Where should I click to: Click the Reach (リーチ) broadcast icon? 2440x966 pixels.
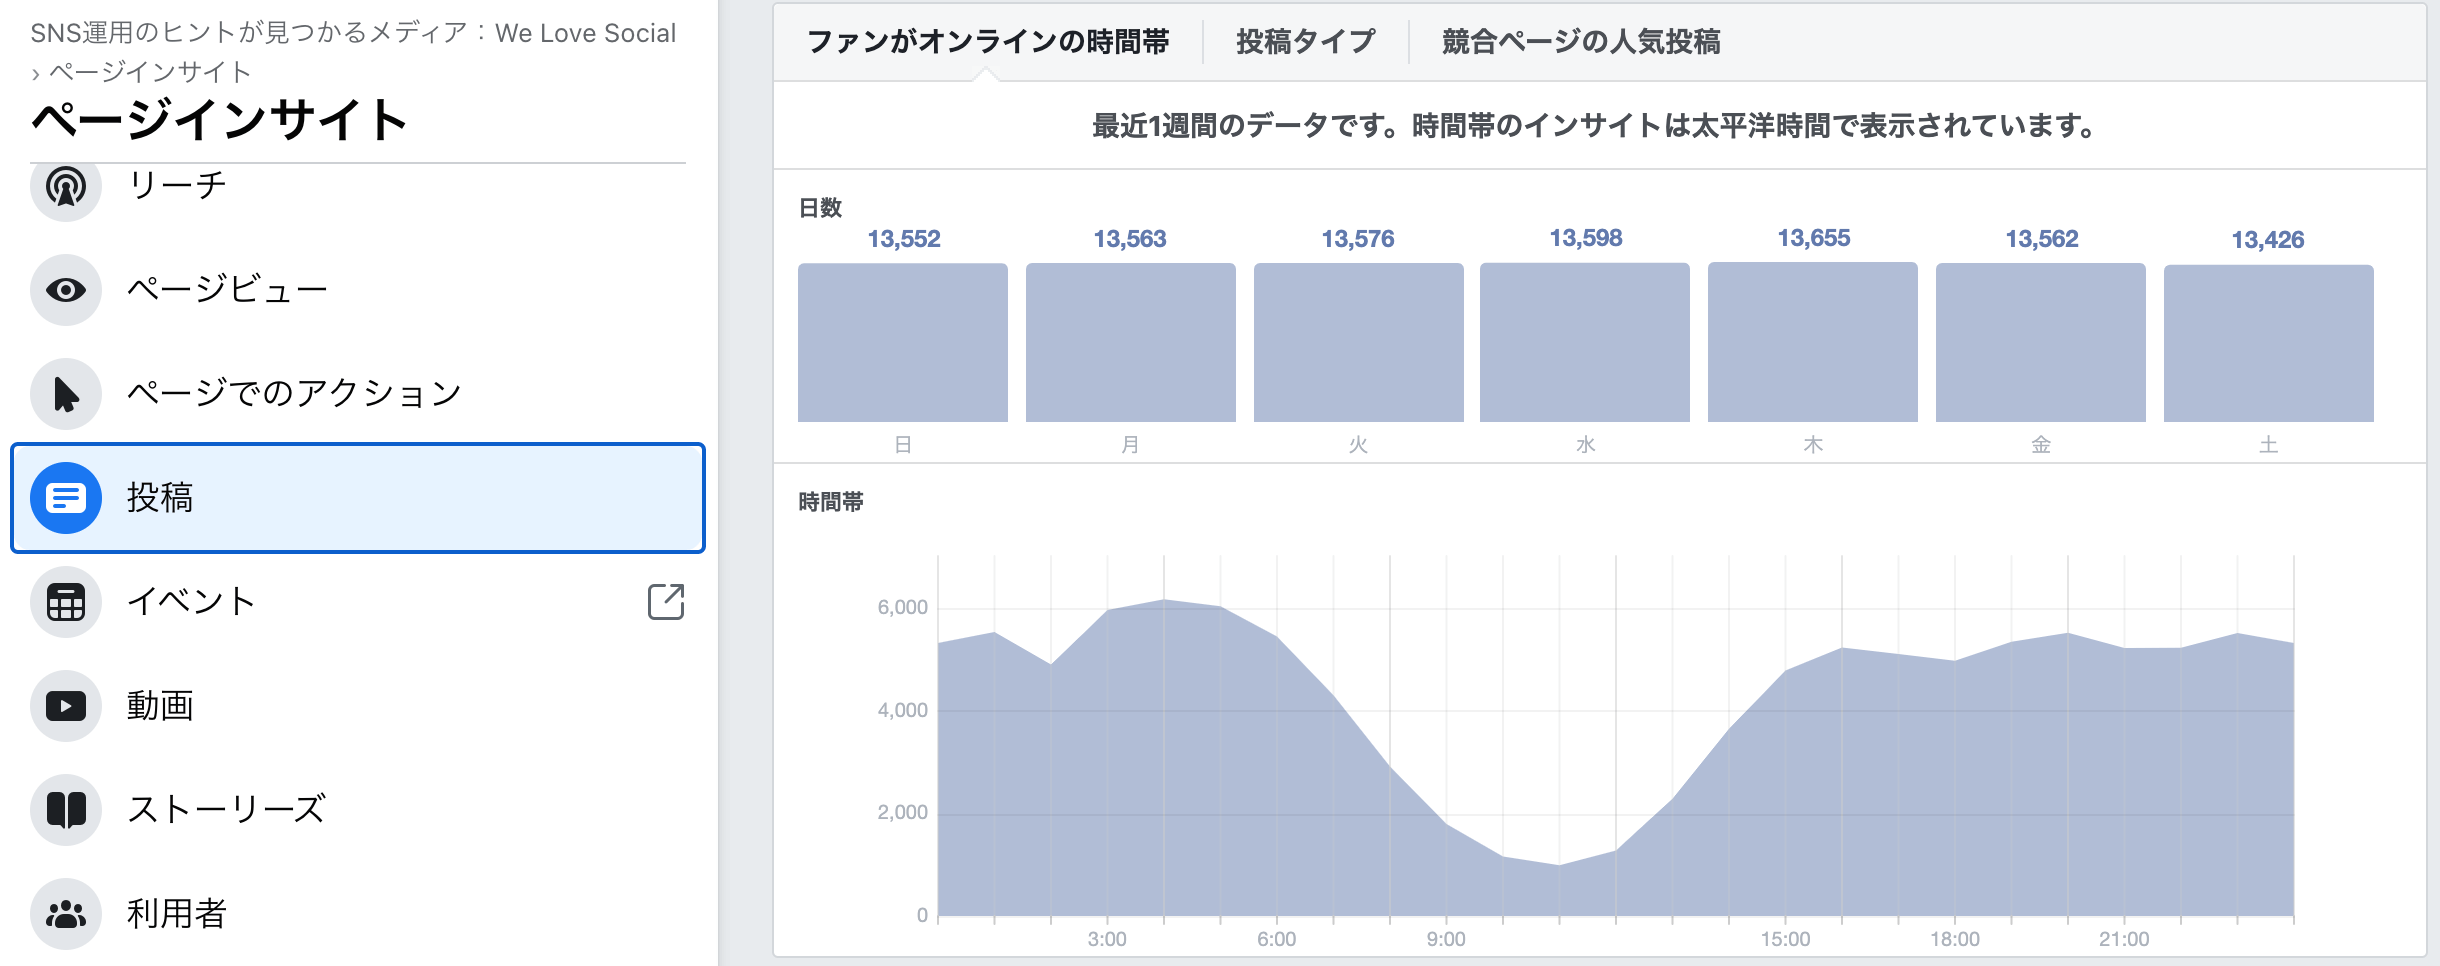pos(66,187)
